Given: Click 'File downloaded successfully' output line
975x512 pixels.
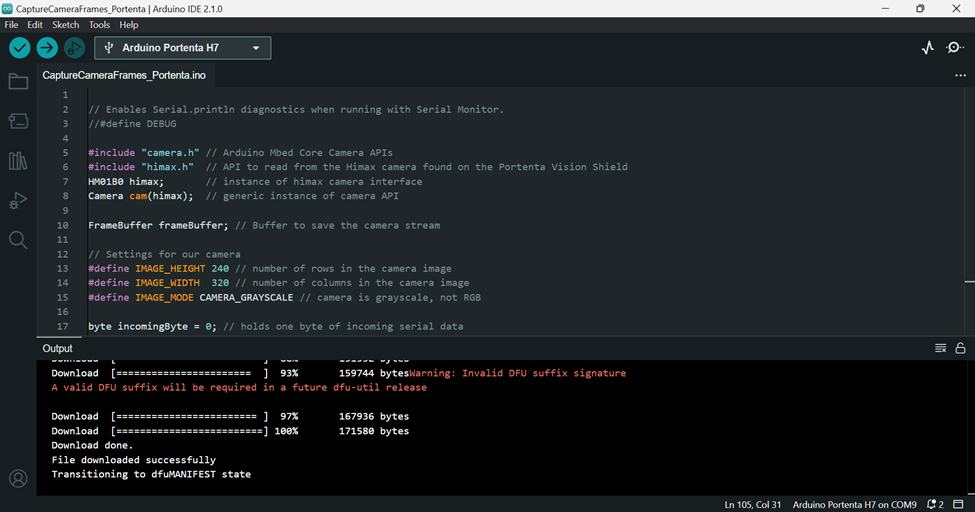Looking at the screenshot, I should [134, 460].
